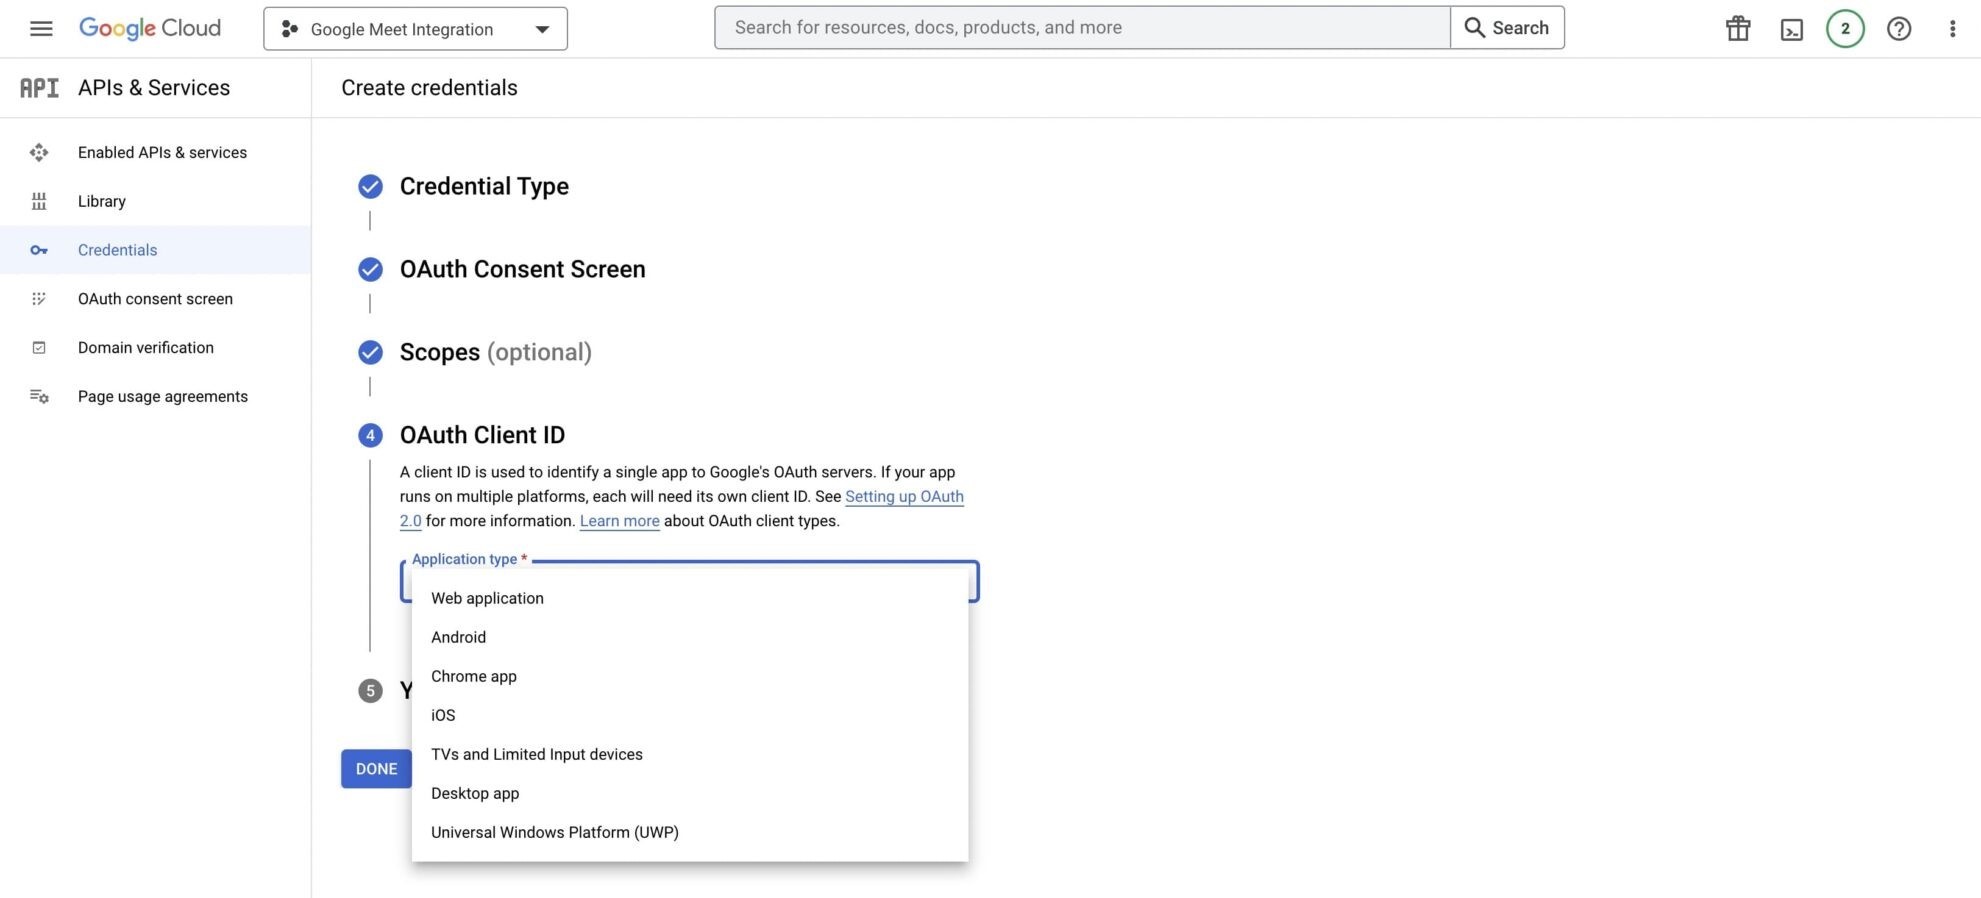
Task: Go to Enabled APIs & services
Action: tap(162, 152)
